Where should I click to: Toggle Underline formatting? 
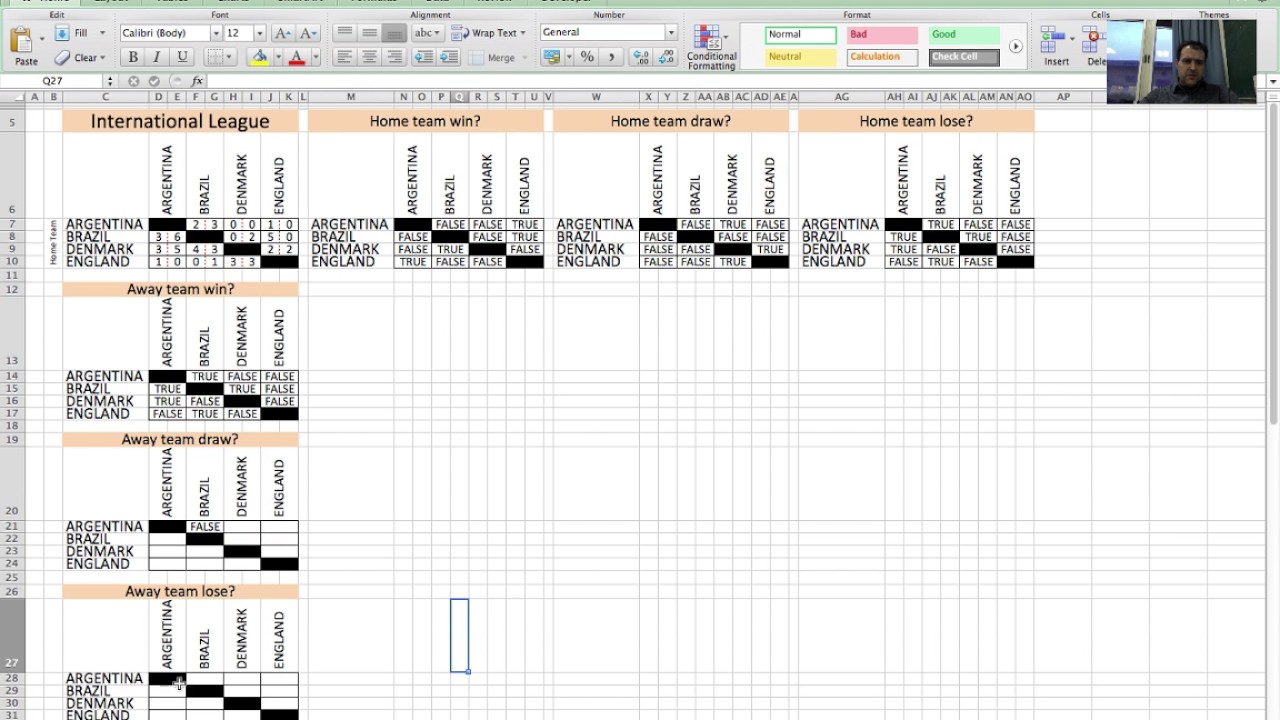182,58
